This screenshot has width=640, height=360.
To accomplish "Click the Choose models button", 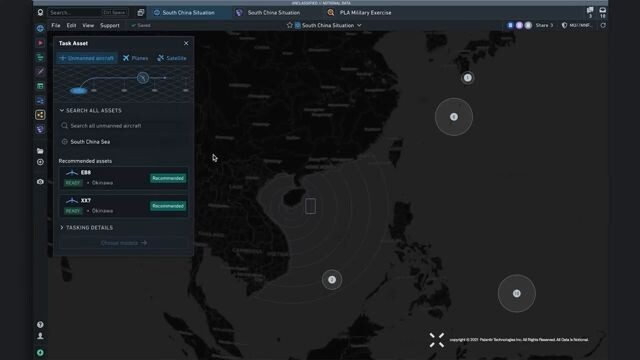I will [x=123, y=243].
